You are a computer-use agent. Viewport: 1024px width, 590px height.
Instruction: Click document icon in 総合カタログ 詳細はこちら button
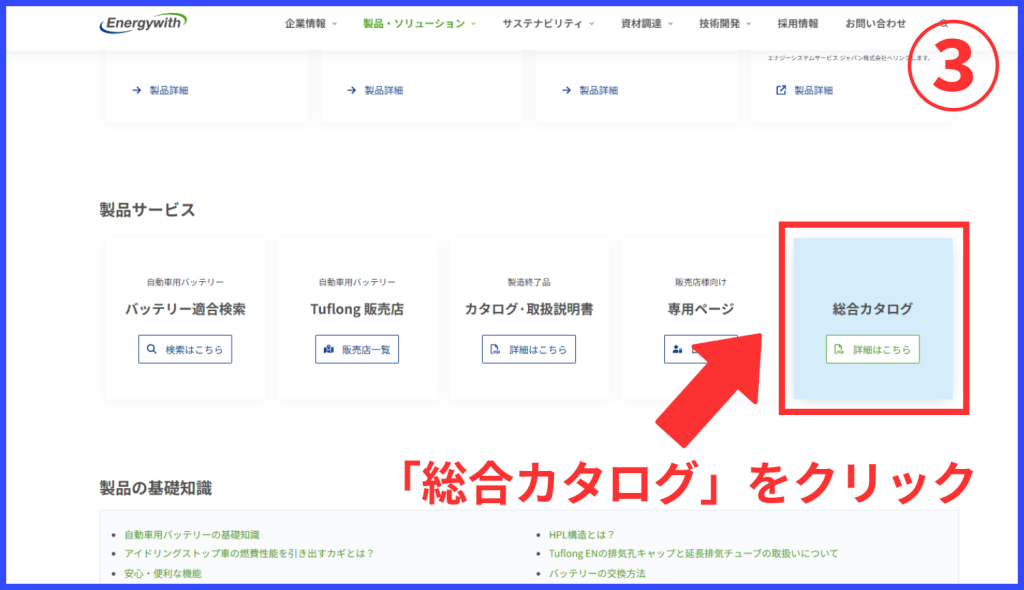tap(839, 350)
